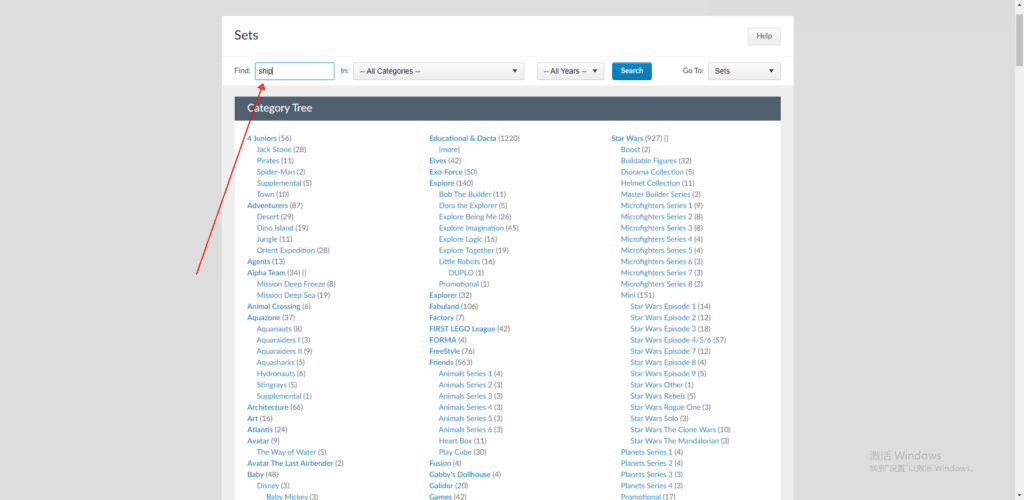Click the Help button
The width and height of the screenshot is (1024, 500).
(x=764, y=36)
